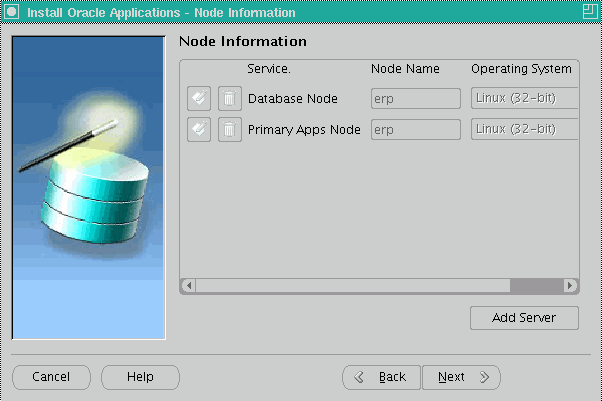Click the Service column header

tap(269, 69)
